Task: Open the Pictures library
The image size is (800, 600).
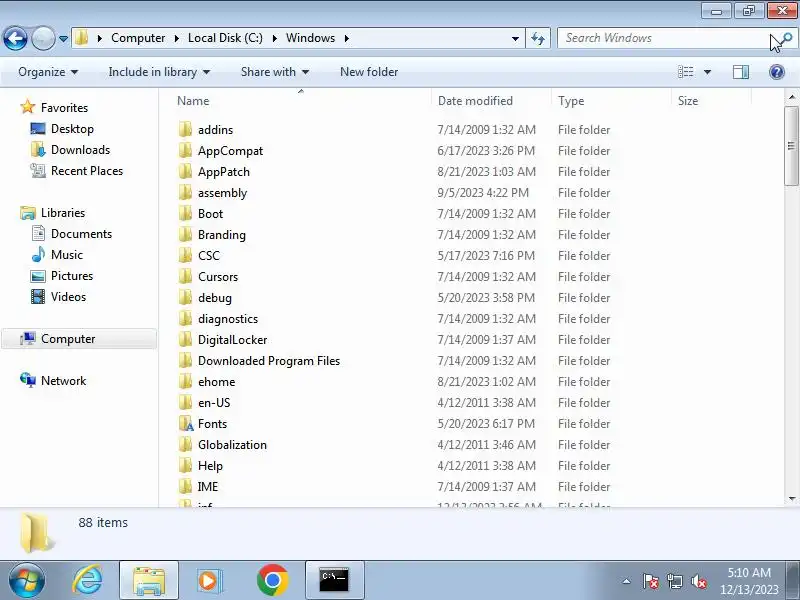Action: [x=72, y=276]
